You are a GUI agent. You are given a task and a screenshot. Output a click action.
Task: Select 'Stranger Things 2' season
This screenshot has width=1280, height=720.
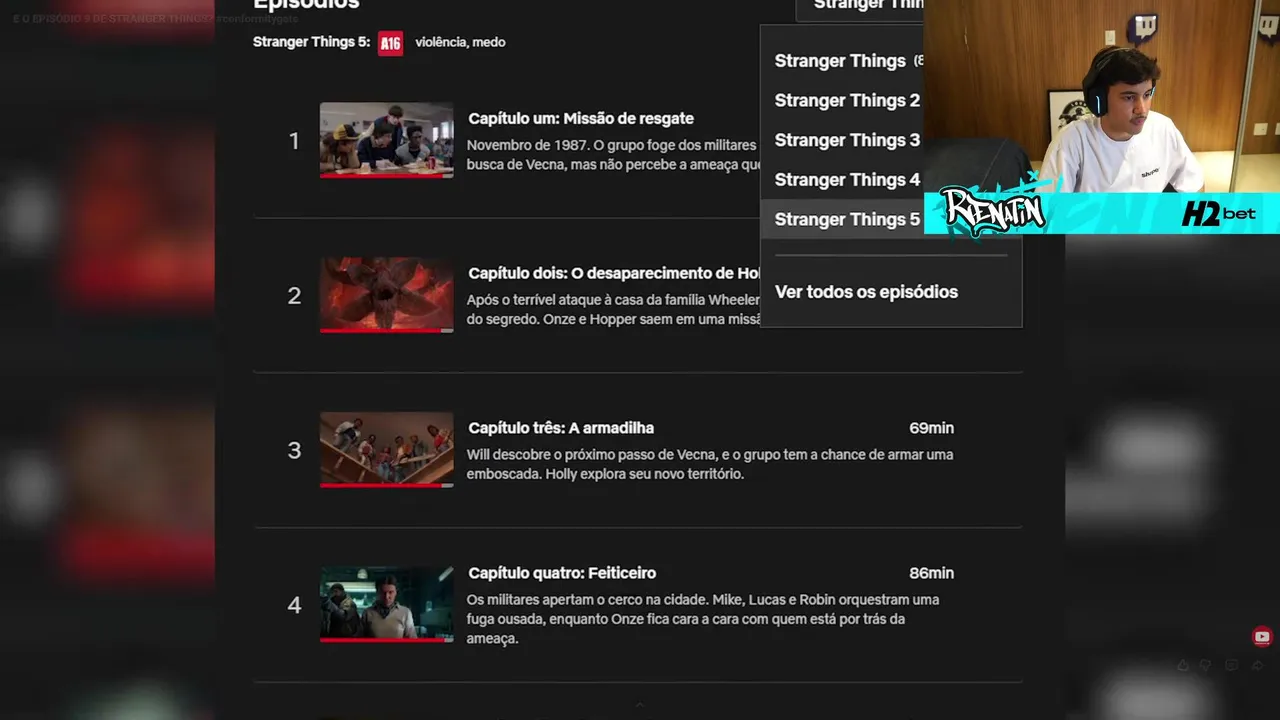[847, 100]
